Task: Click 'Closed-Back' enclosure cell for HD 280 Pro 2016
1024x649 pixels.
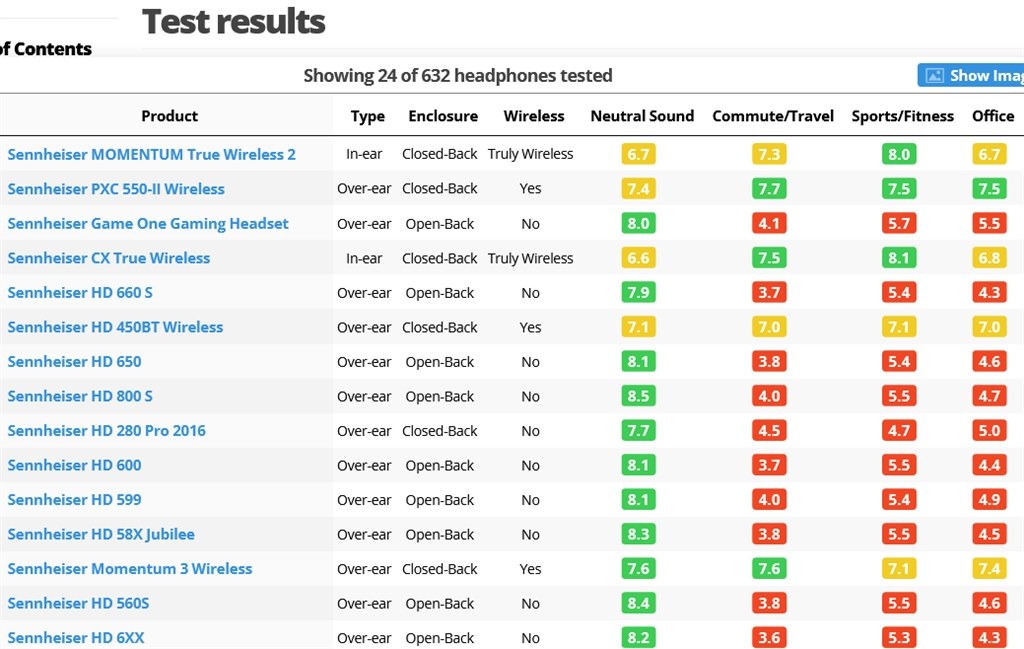Action: (x=440, y=431)
